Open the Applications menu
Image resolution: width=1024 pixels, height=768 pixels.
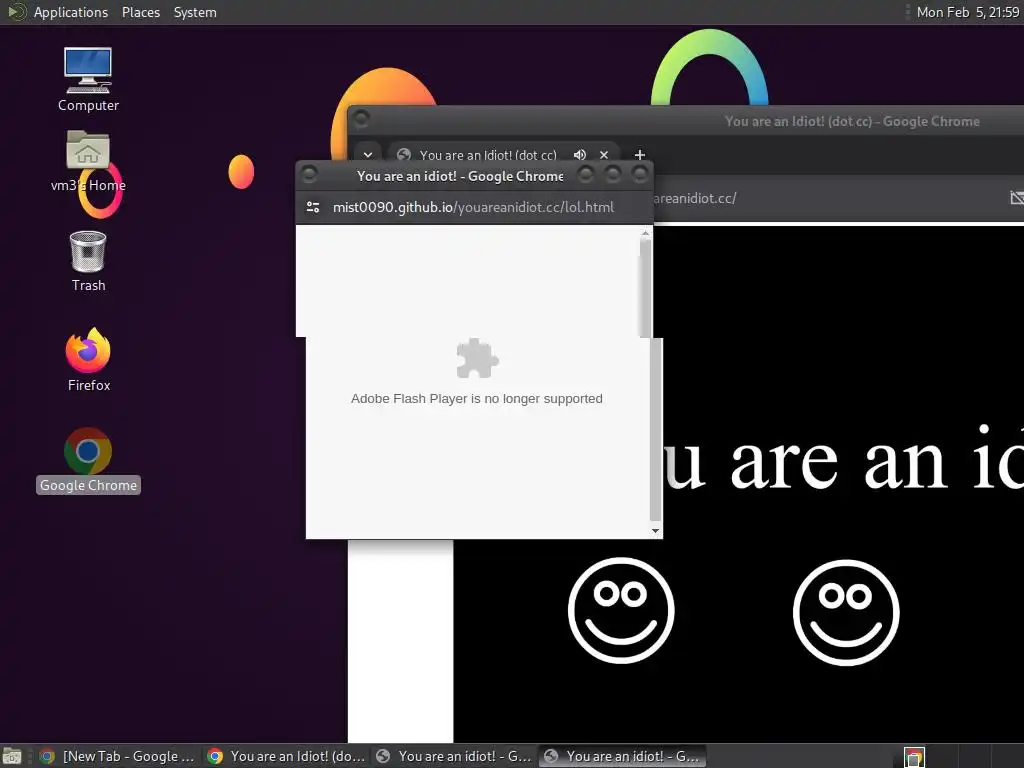(71, 12)
